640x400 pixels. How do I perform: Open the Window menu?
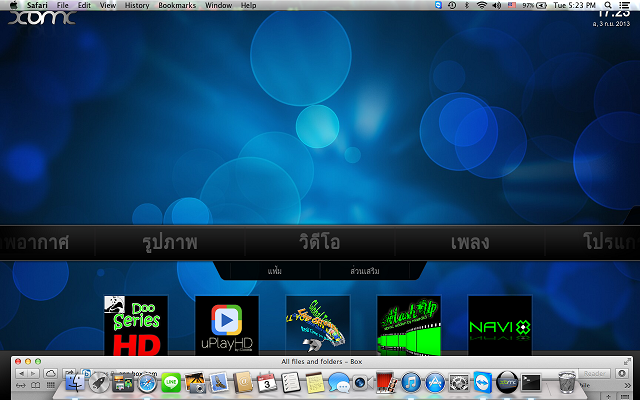click(218, 5)
